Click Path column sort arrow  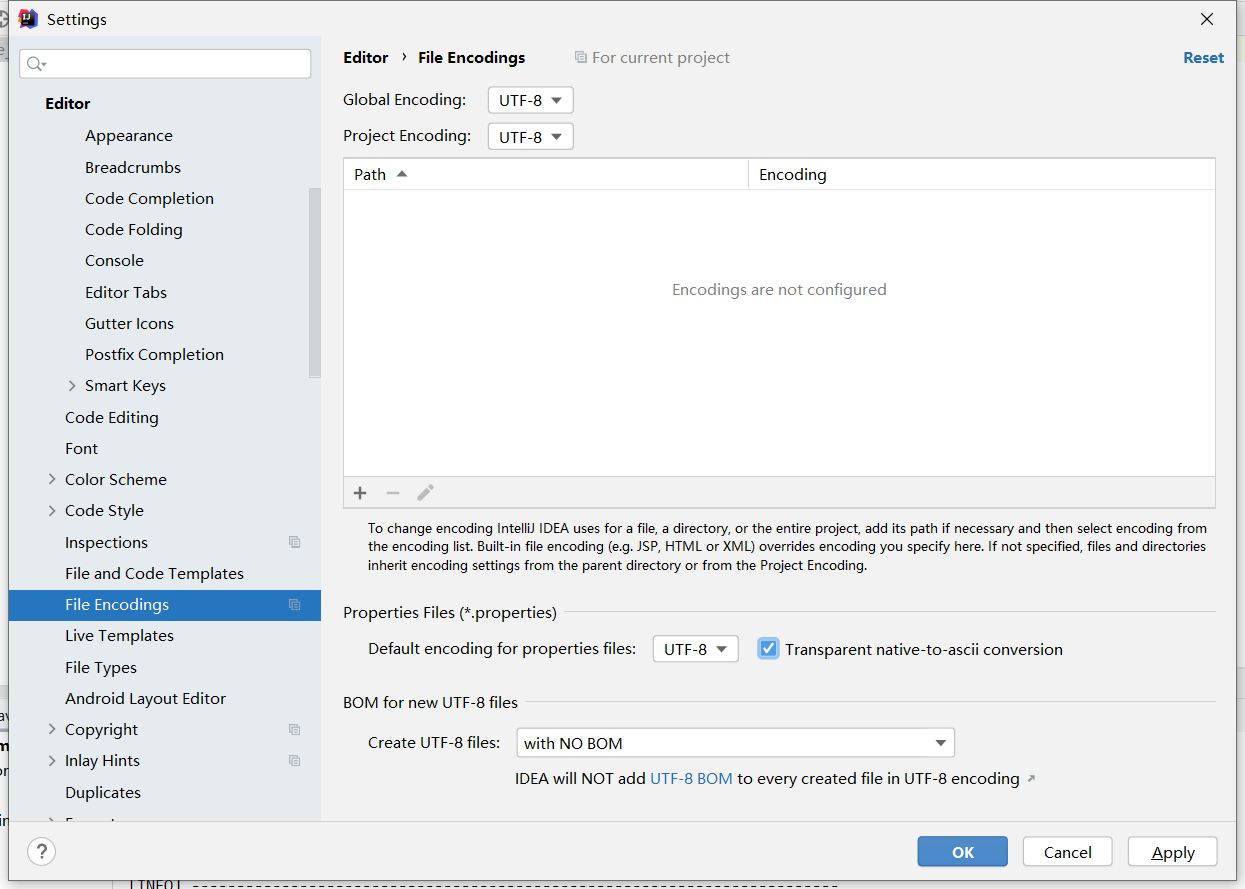pos(402,174)
